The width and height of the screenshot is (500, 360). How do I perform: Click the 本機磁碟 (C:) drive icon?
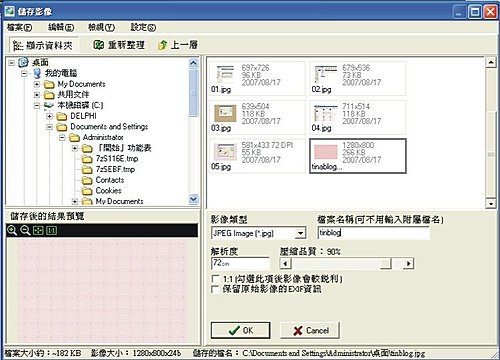coord(49,105)
